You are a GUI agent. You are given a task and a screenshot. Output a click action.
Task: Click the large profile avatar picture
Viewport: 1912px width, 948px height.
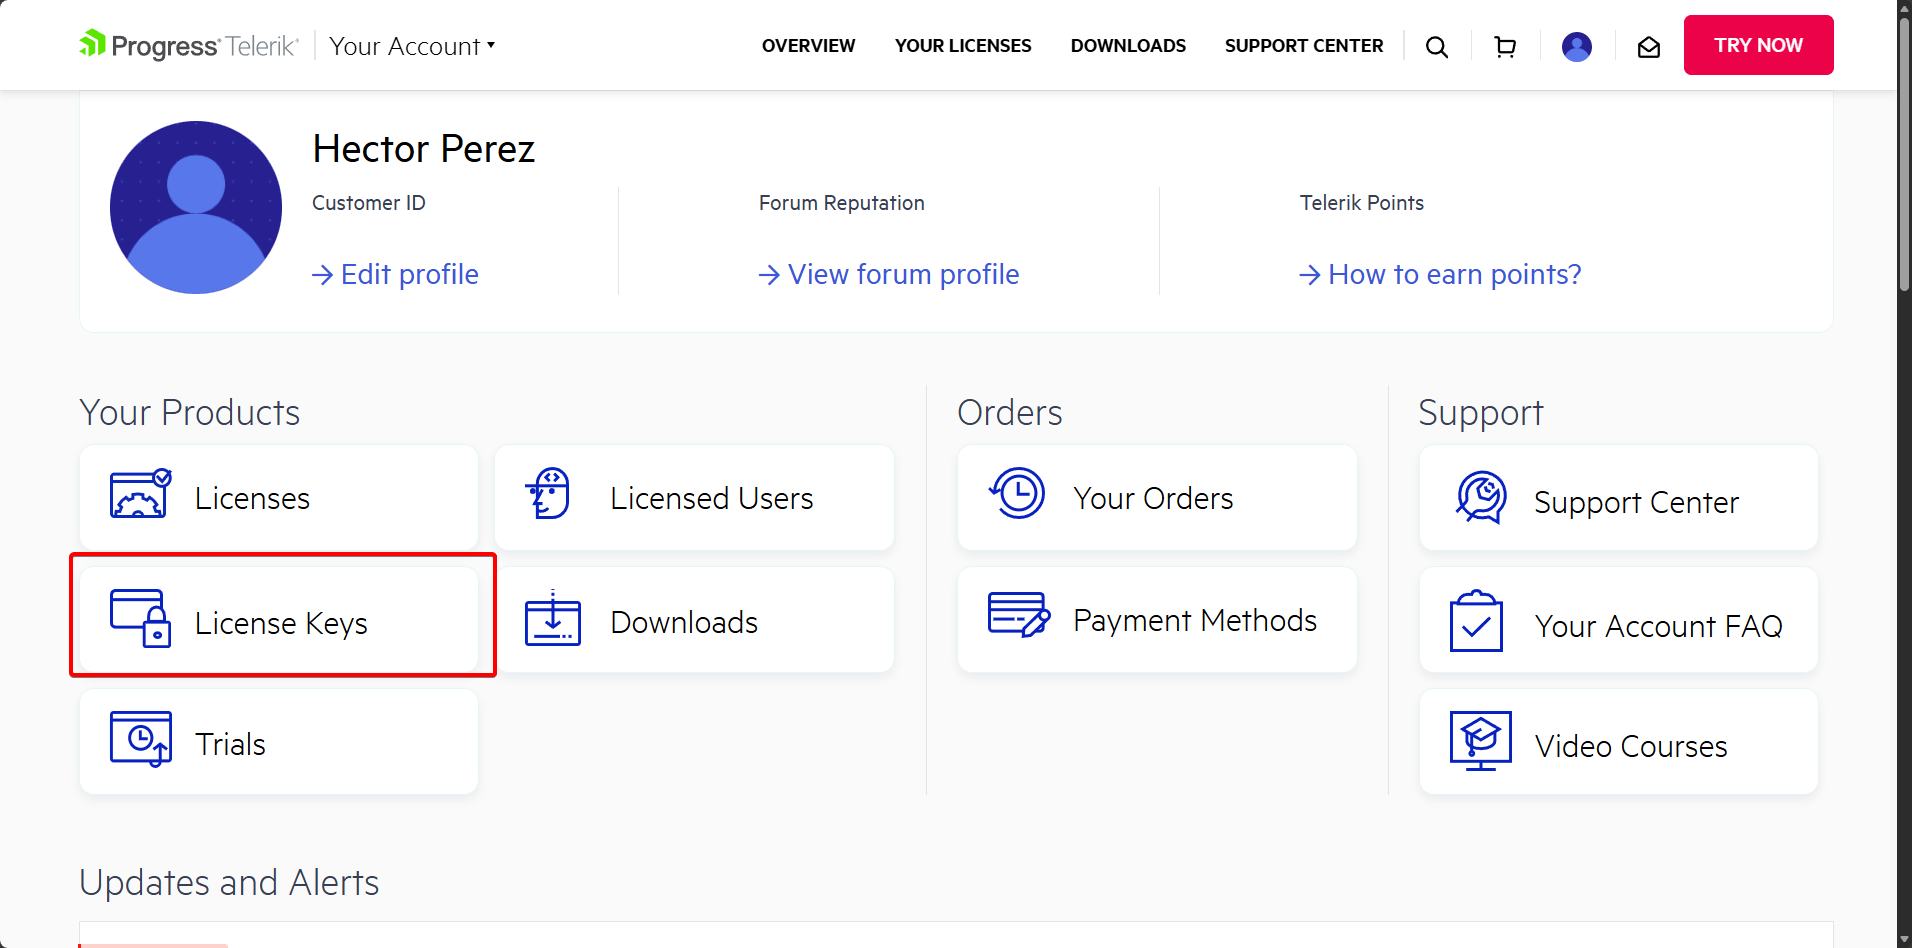196,207
